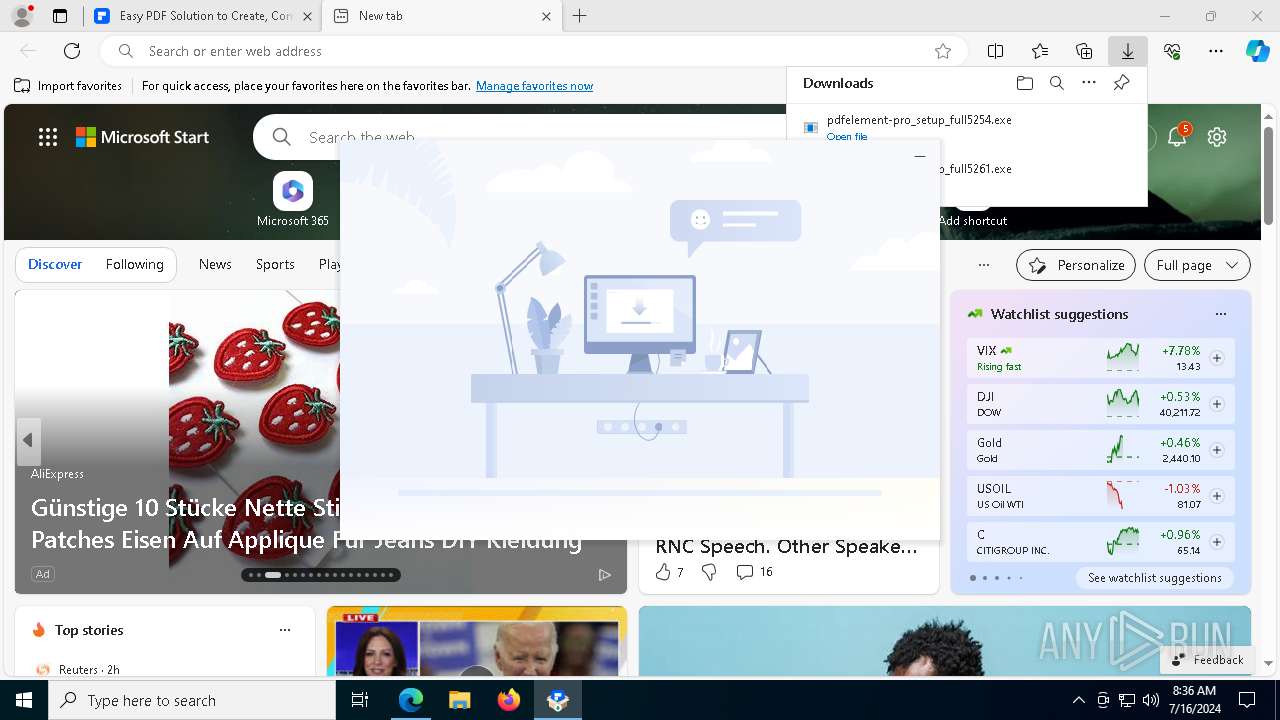The width and height of the screenshot is (1280, 720).
Task: Open the Windows Start menu
Action: 24,700
